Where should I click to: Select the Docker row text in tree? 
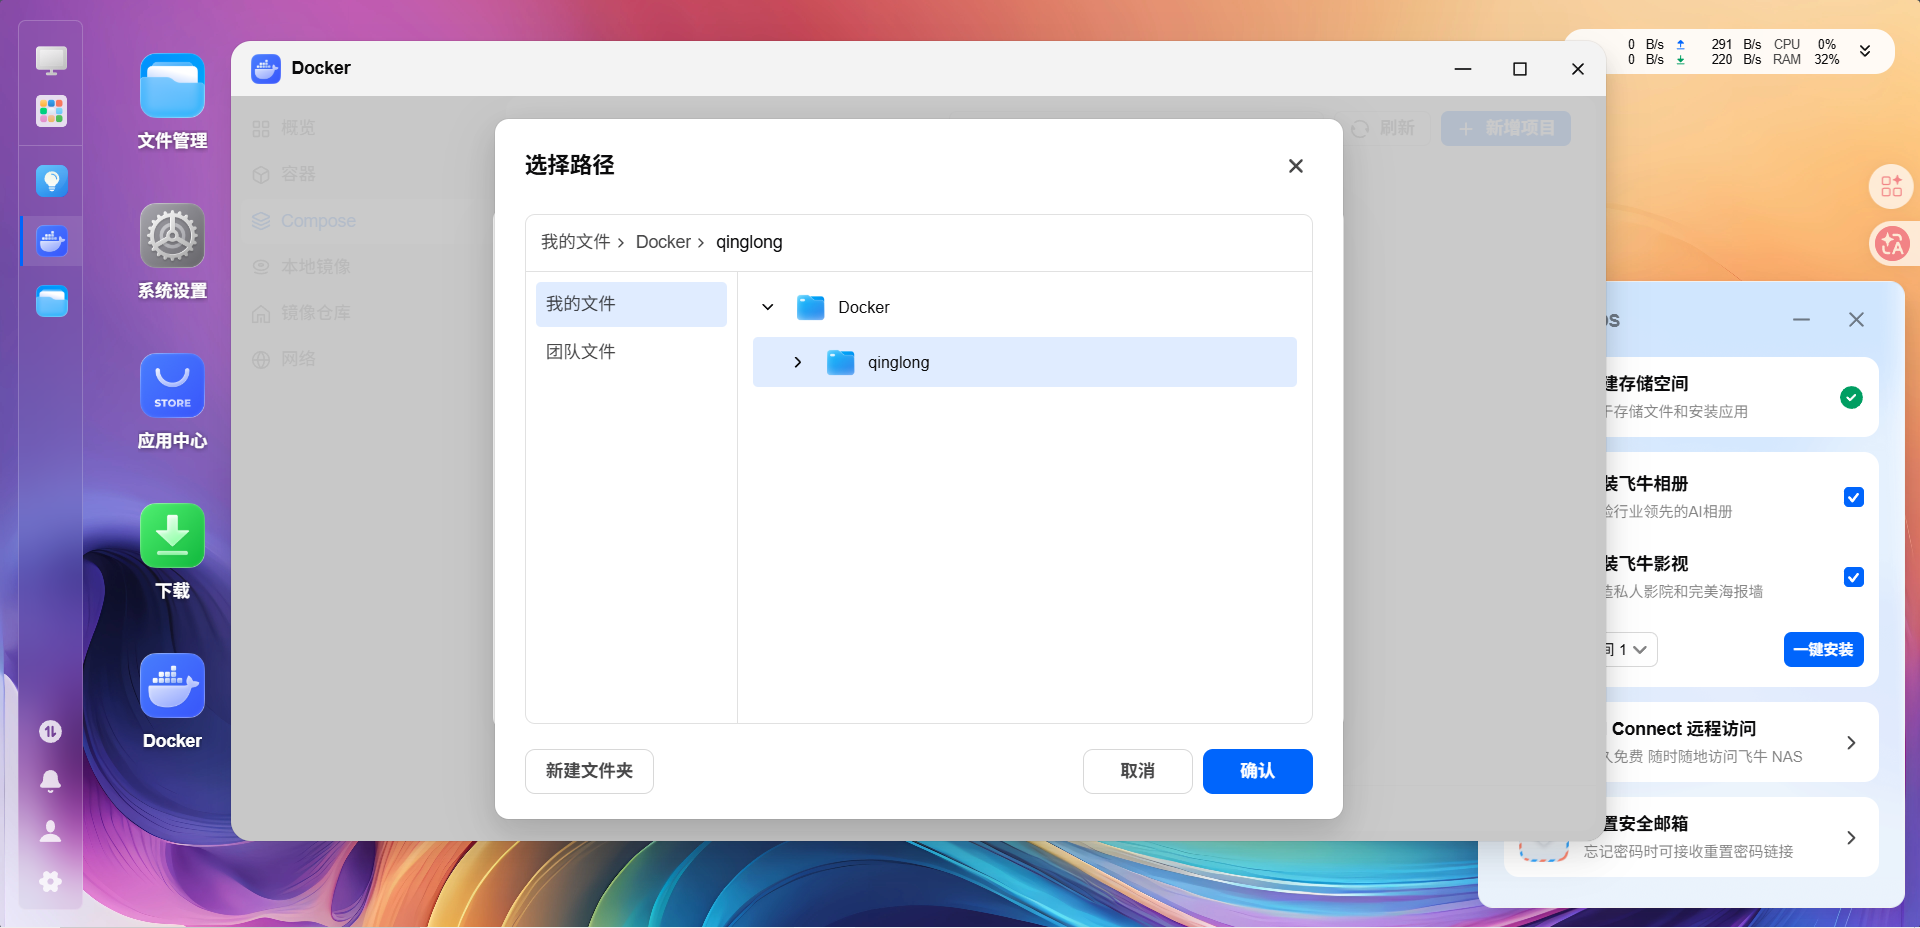tap(863, 307)
